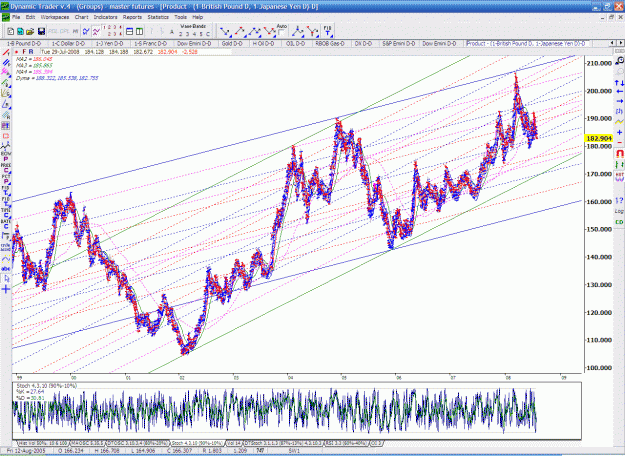
Task: Open the Statistics menu
Action: click(x=158, y=17)
